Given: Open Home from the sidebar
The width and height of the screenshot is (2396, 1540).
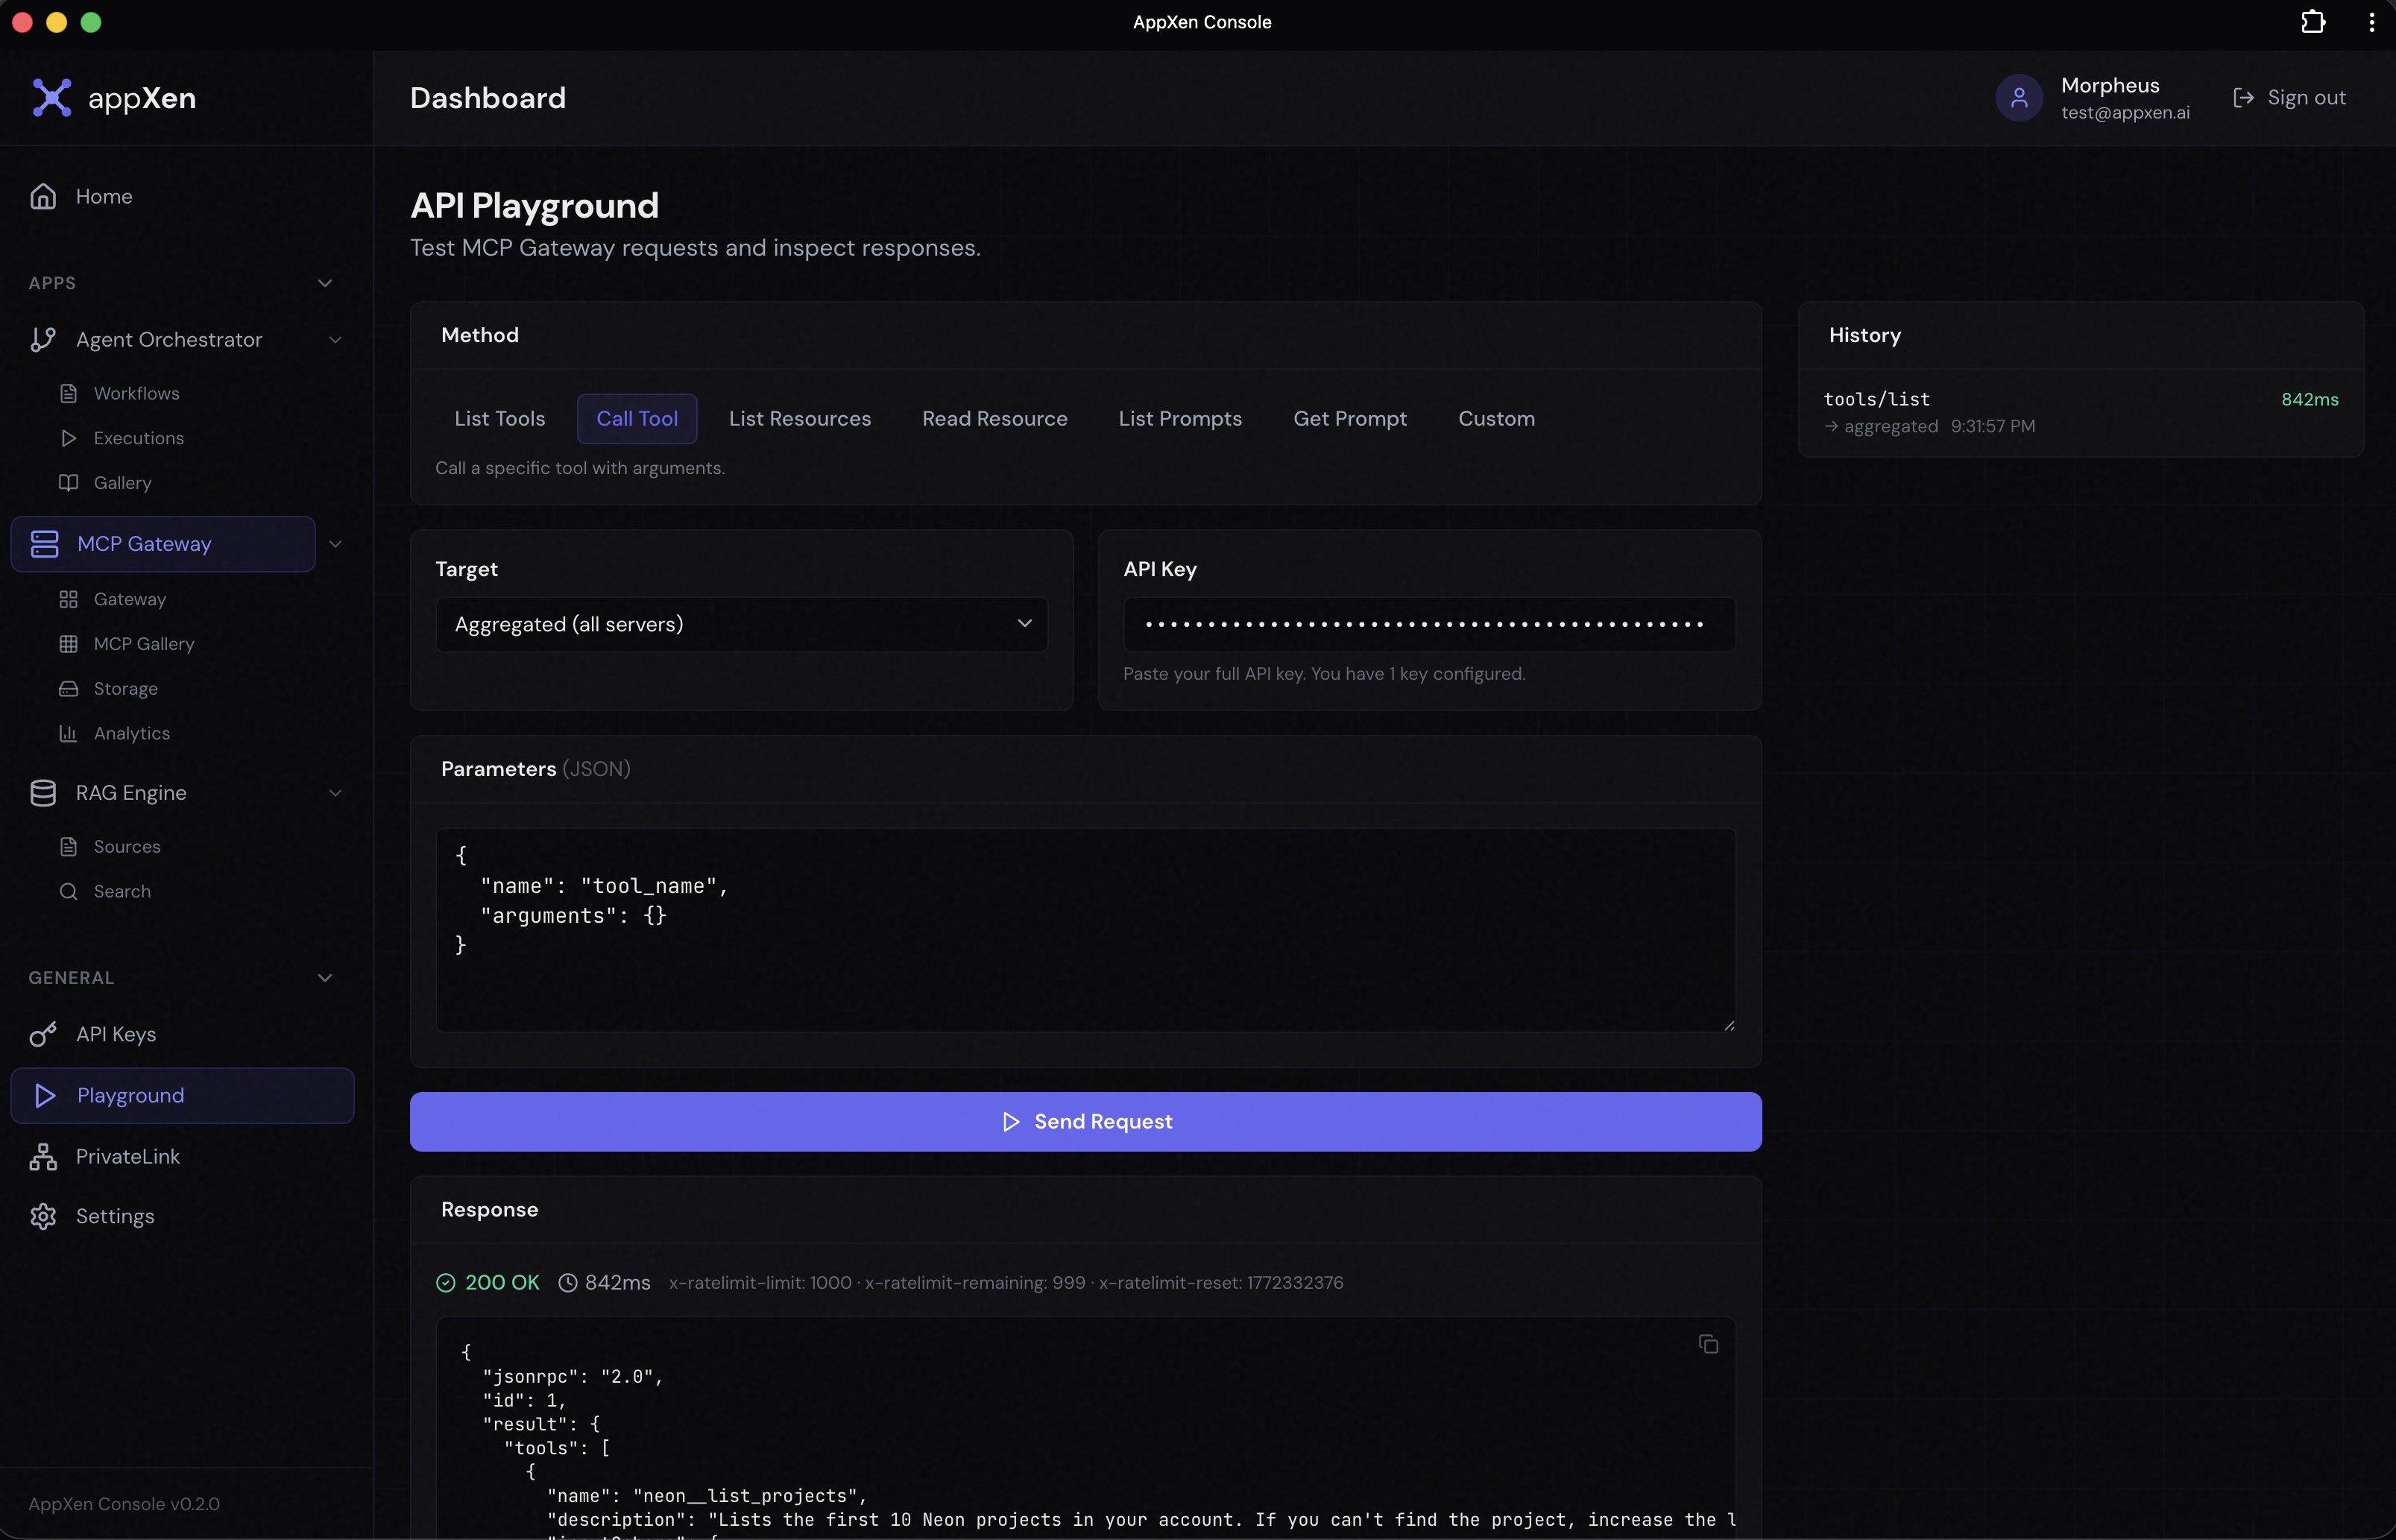Looking at the screenshot, I should tap(106, 196).
